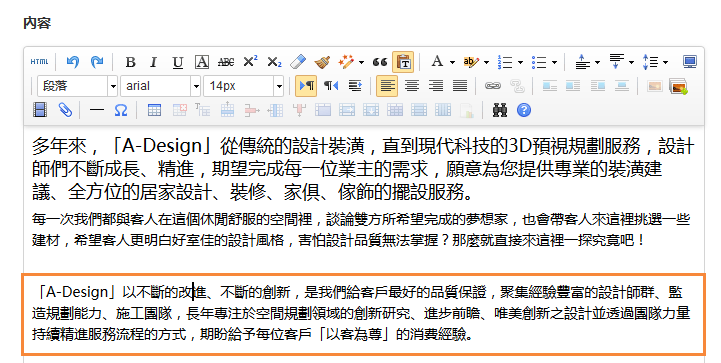Toggle subscript formatting
Viewport: 721px width, 363px height.
[x=274, y=62]
